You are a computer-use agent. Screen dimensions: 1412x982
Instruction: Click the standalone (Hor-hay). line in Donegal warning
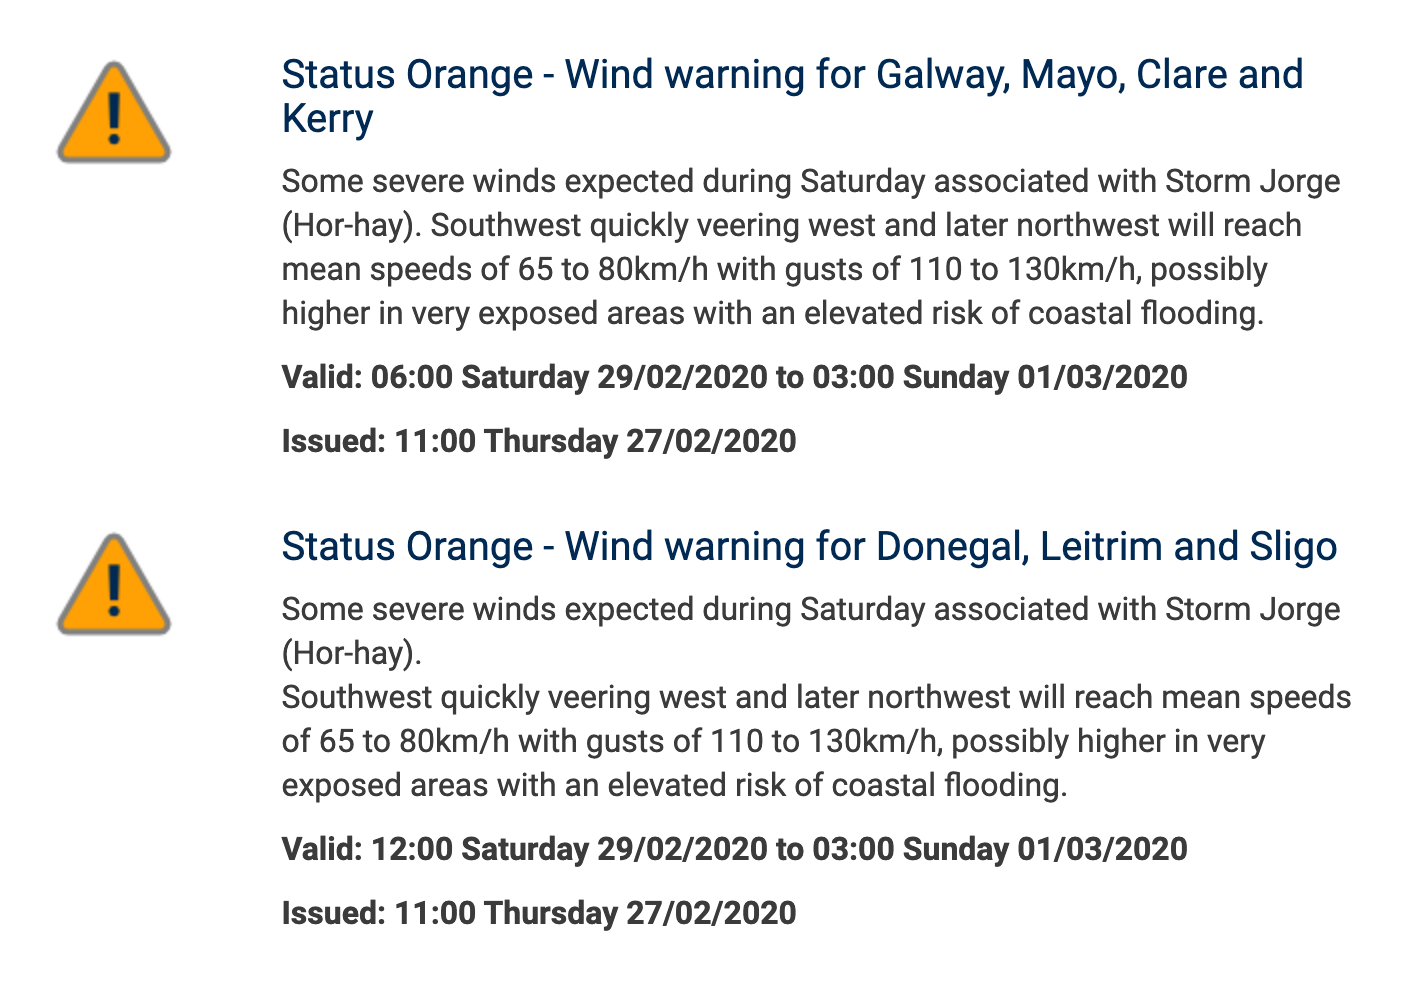point(352,653)
